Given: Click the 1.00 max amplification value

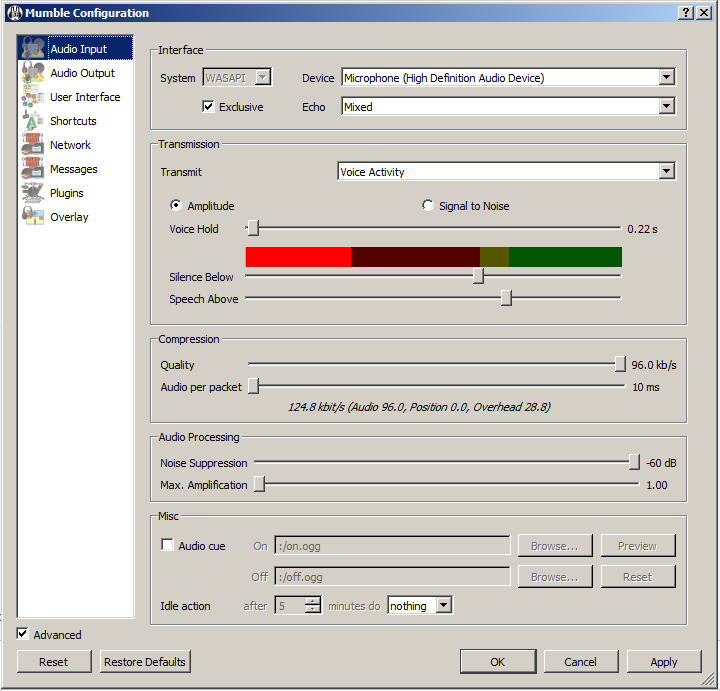Looking at the screenshot, I should click(x=656, y=485).
